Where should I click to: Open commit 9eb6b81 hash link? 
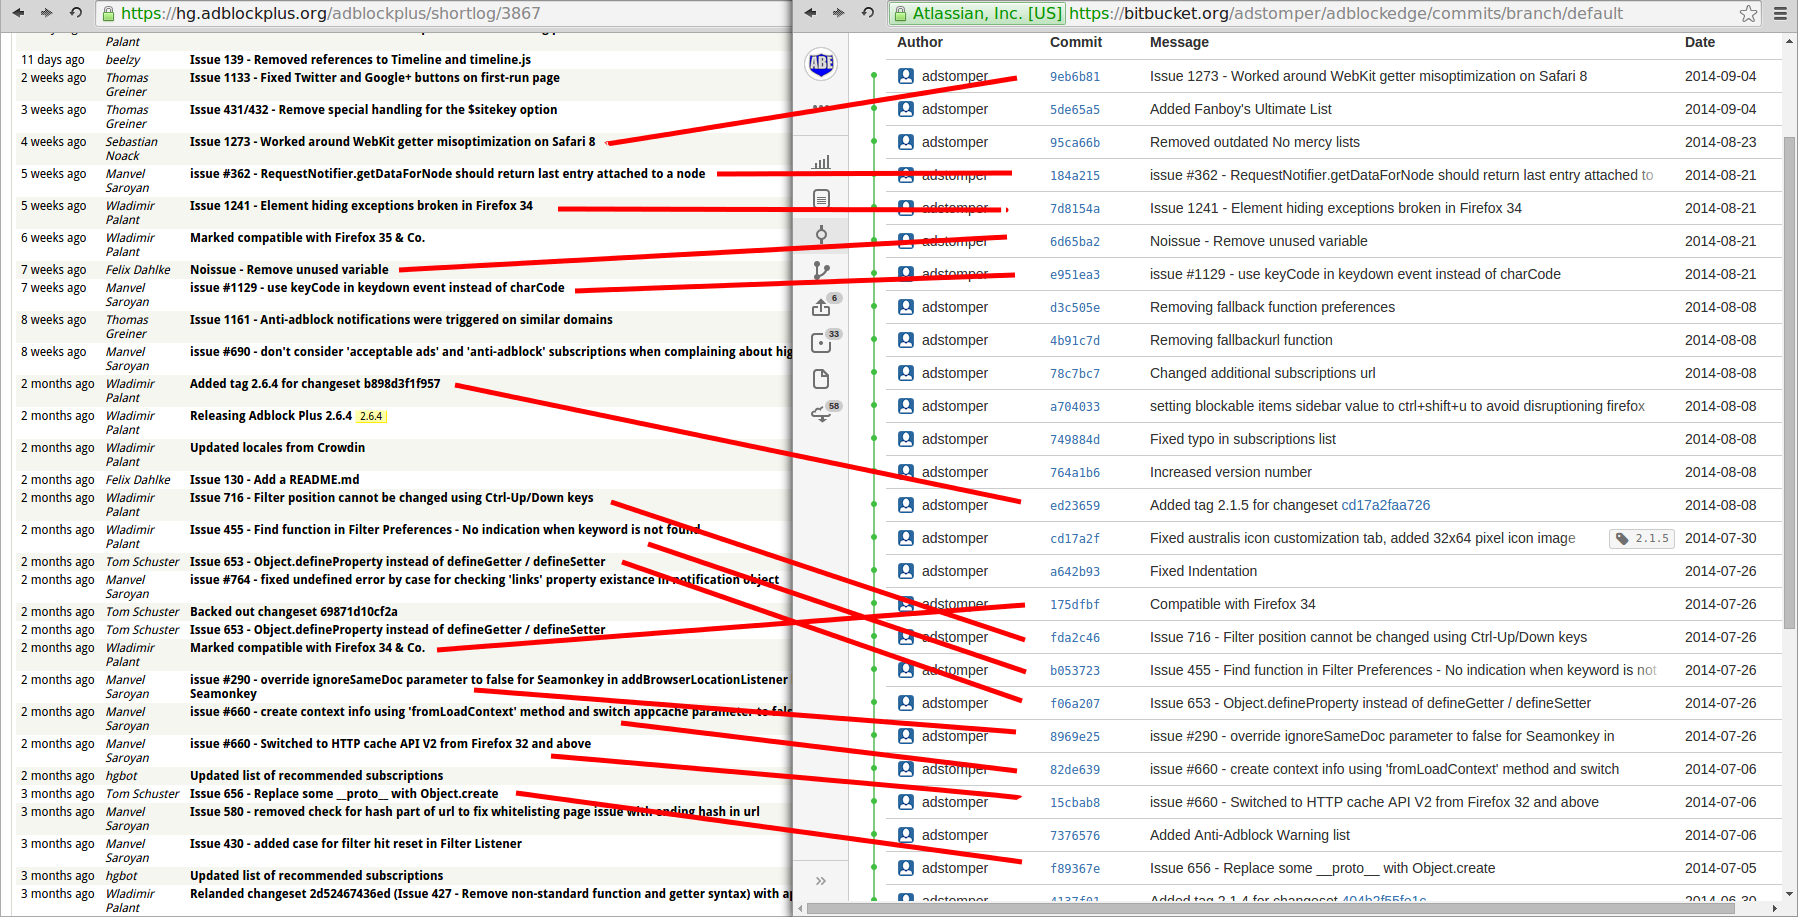click(1075, 77)
